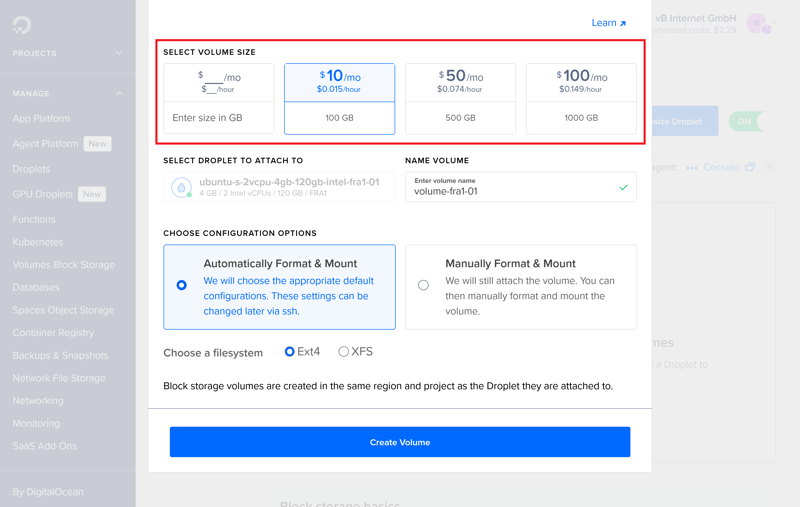Pick the $100/mo 1000 GB volume size
Image resolution: width=800 pixels, height=507 pixels.
point(581,98)
